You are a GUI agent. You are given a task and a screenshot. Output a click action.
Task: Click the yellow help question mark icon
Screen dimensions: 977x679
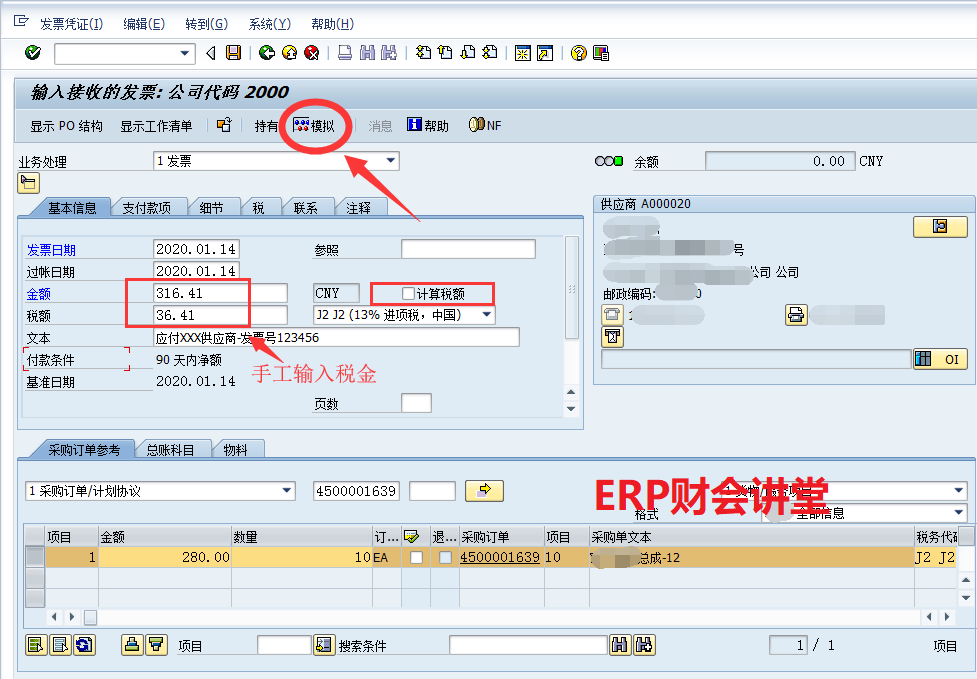pyautogui.click(x=578, y=53)
